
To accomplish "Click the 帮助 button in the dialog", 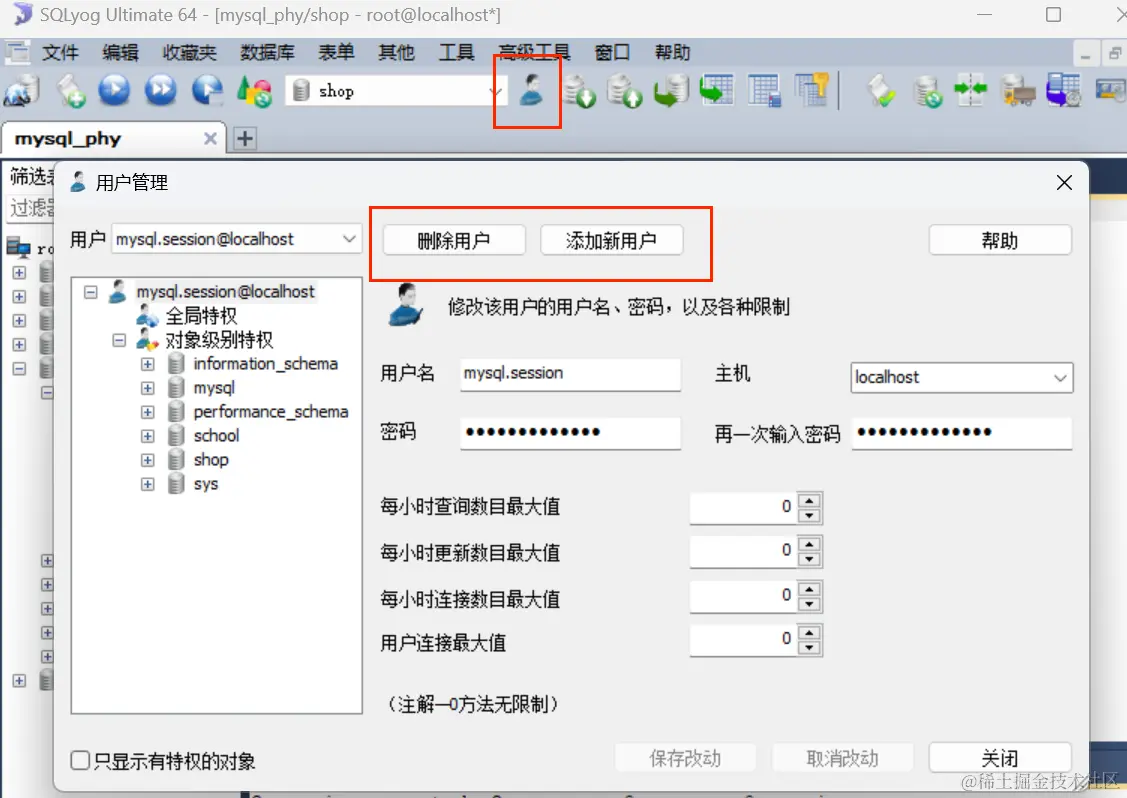I will coord(1000,240).
